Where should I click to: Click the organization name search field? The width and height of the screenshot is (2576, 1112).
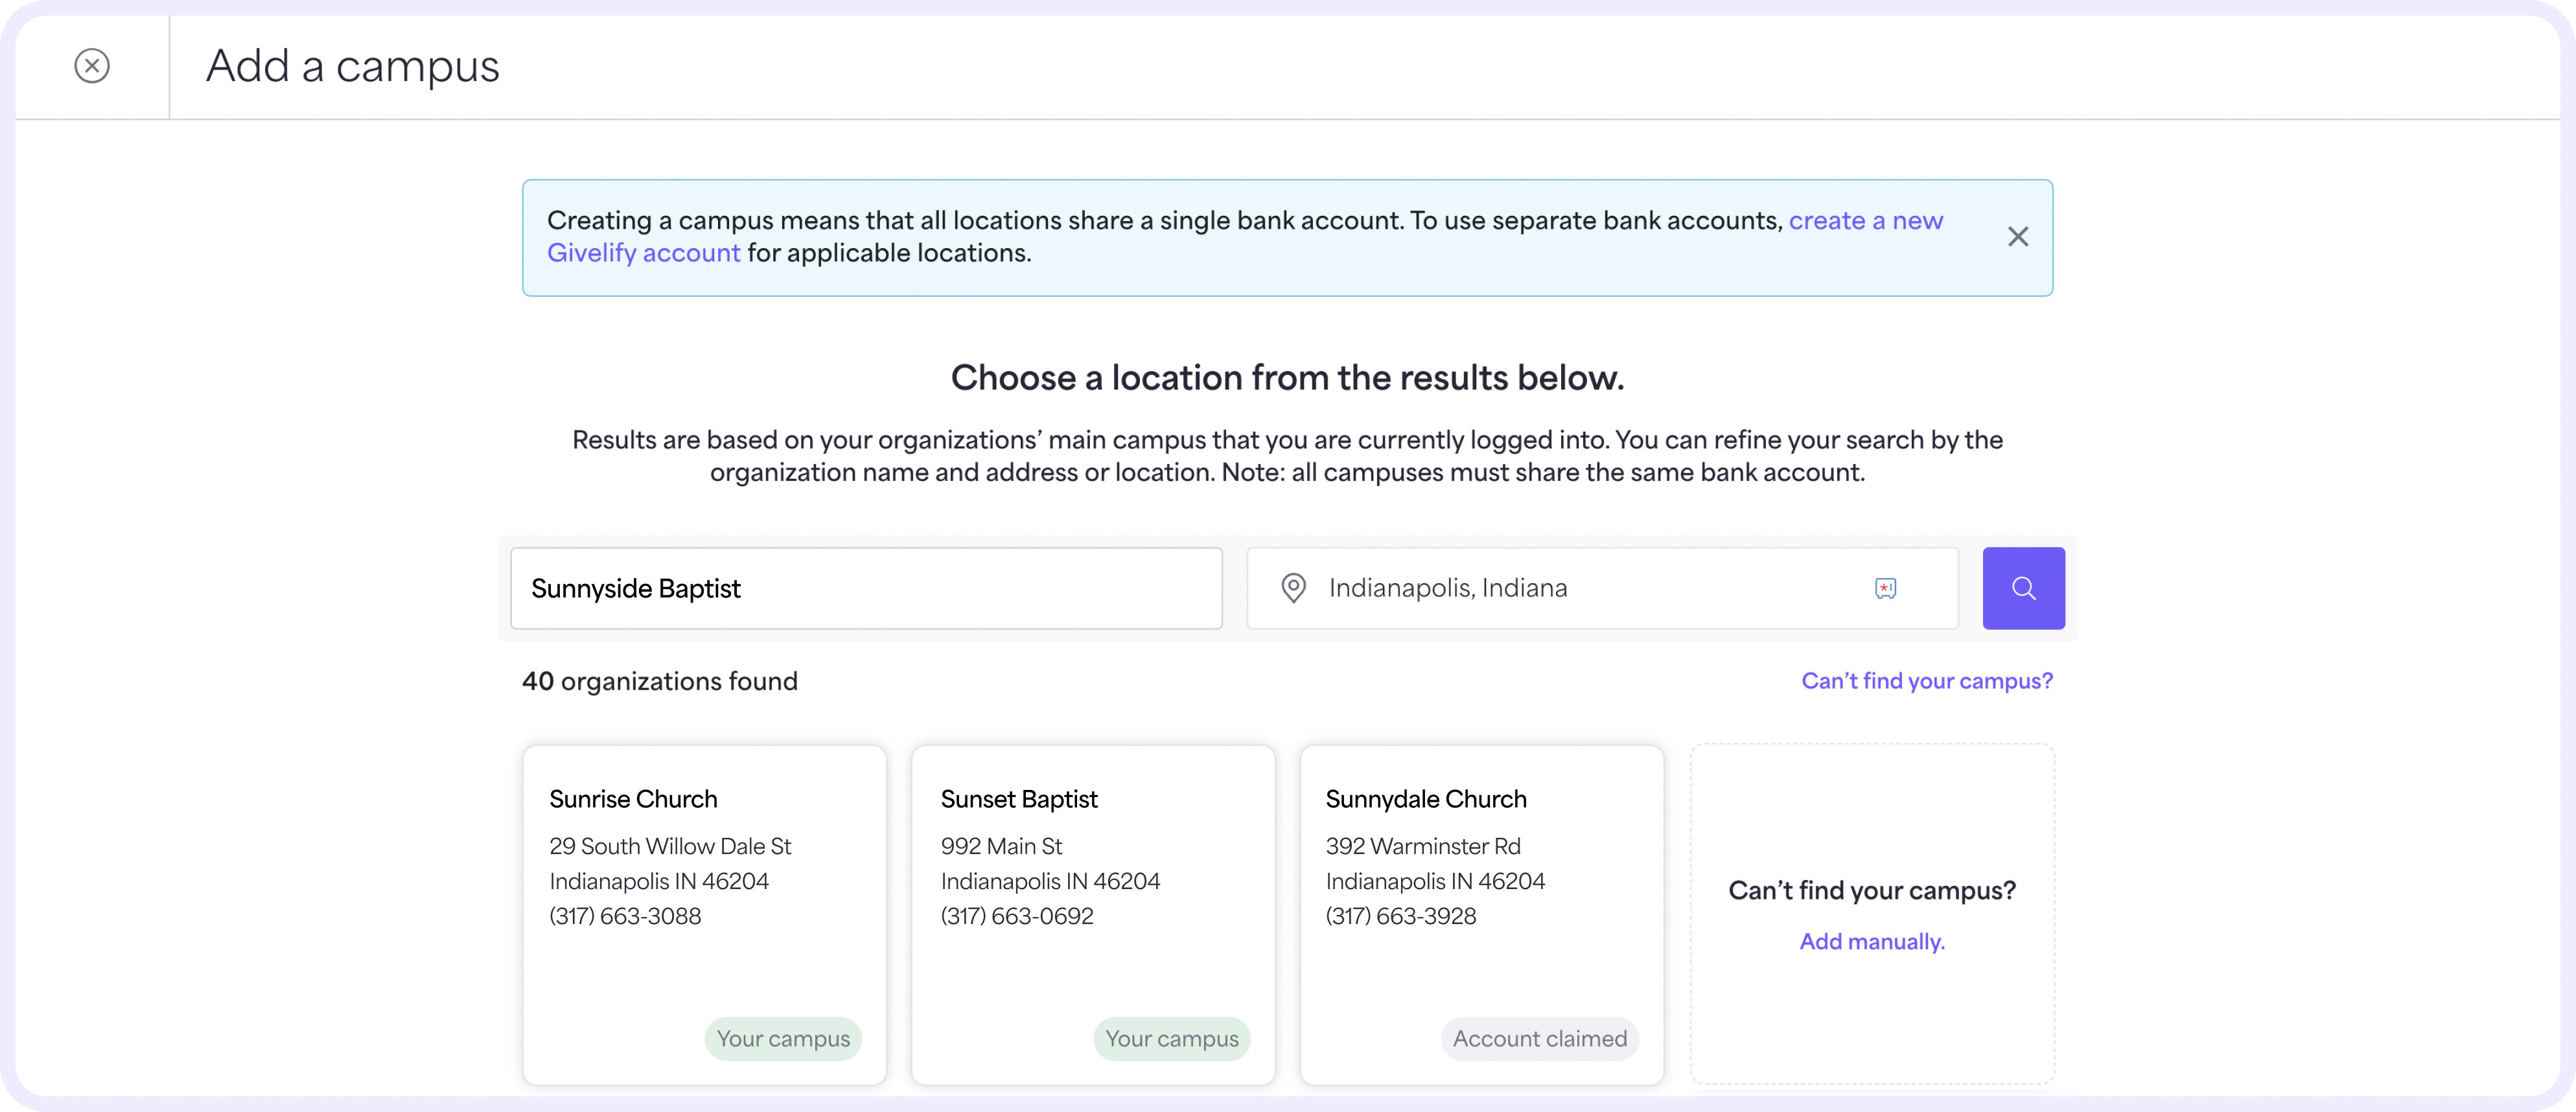866,588
